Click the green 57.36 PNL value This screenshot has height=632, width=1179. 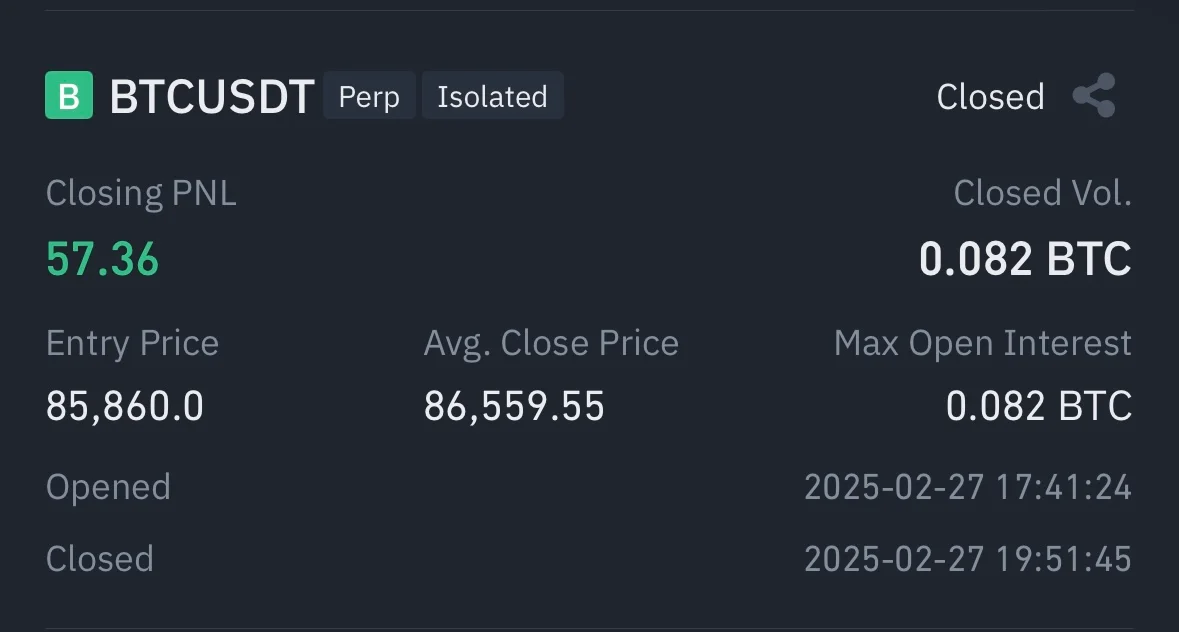click(102, 259)
